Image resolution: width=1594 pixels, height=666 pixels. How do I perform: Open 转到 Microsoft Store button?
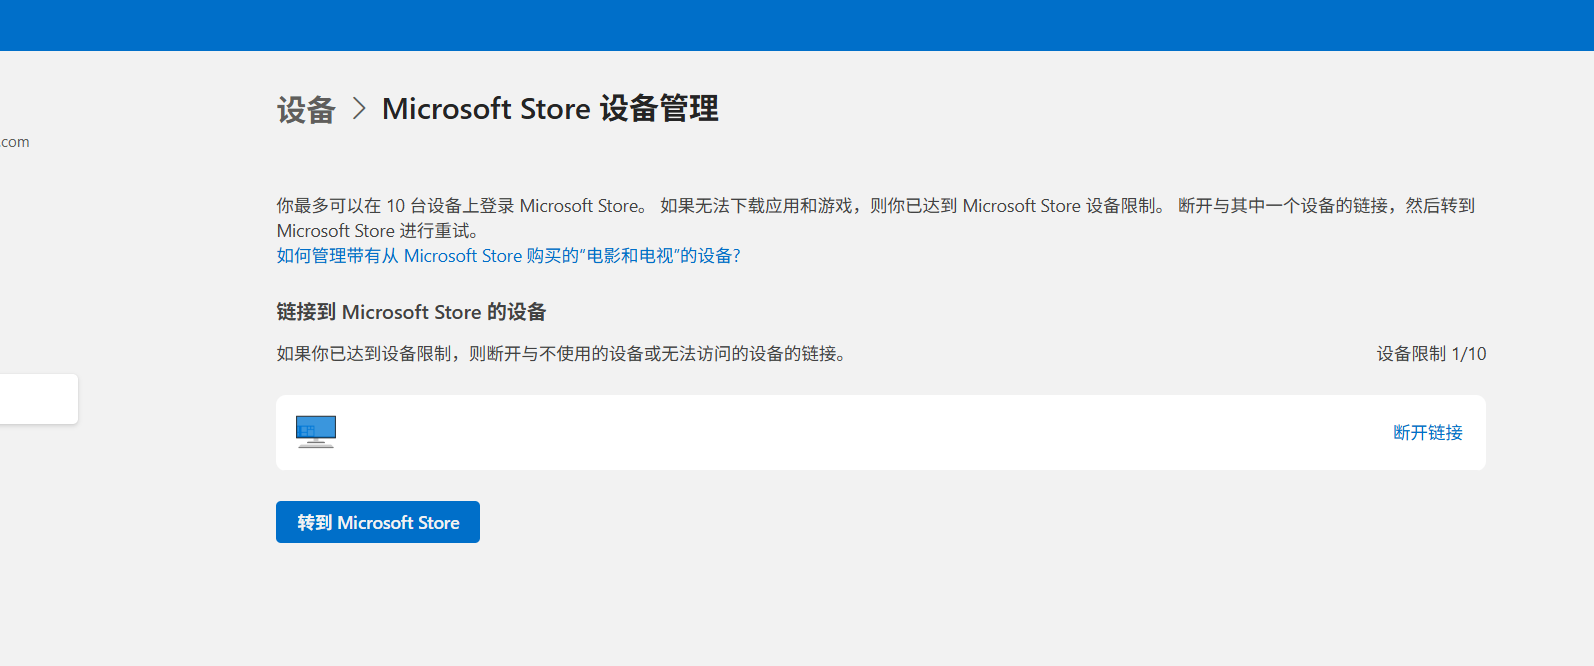point(378,522)
